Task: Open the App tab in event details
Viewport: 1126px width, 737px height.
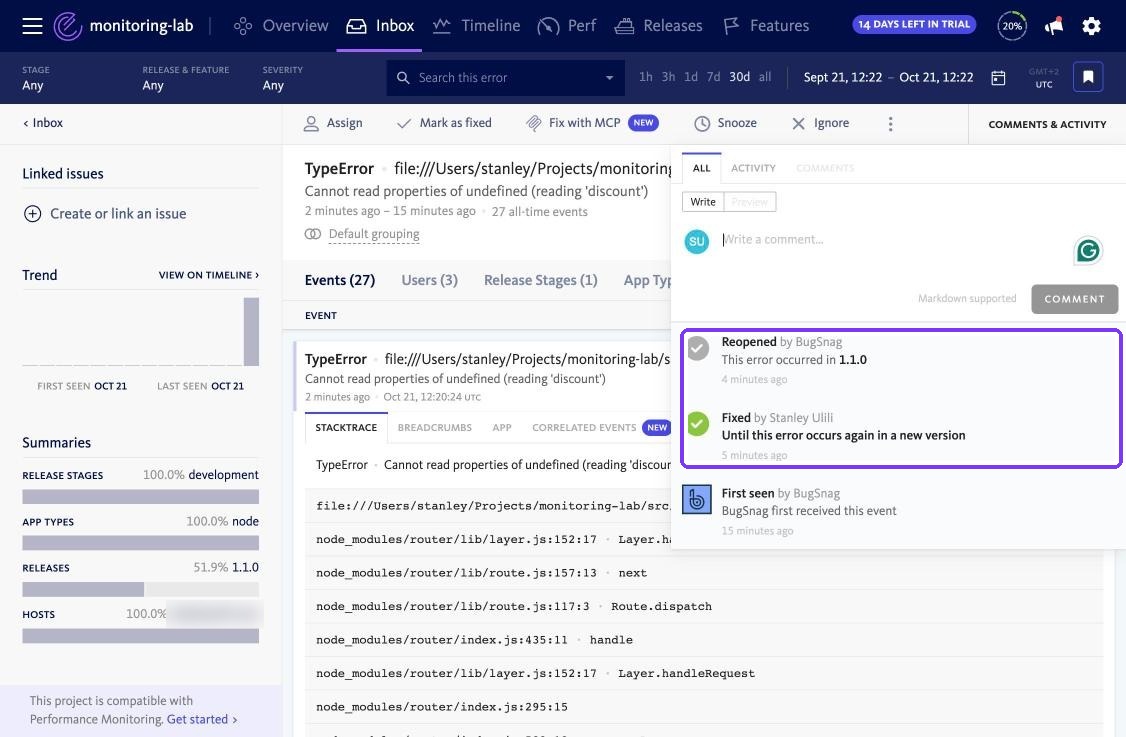Action: [502, 427]
